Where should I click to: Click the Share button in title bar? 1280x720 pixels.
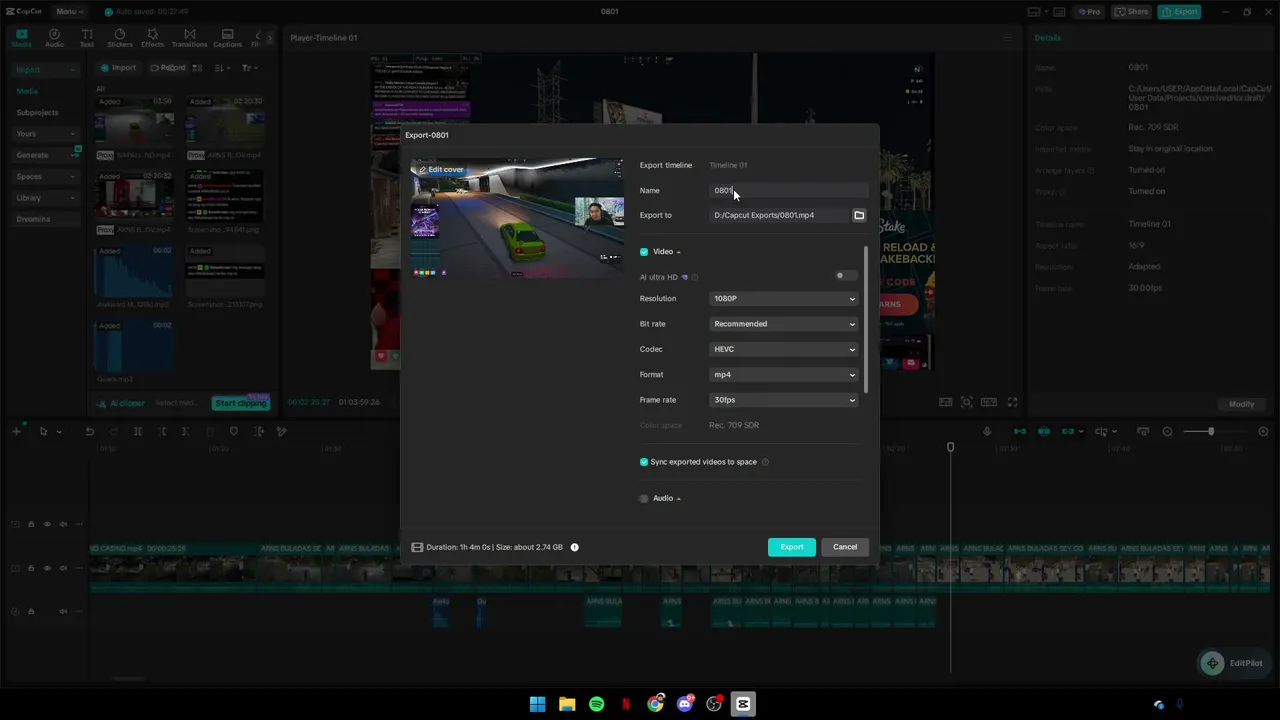[x=1132, y=12]
